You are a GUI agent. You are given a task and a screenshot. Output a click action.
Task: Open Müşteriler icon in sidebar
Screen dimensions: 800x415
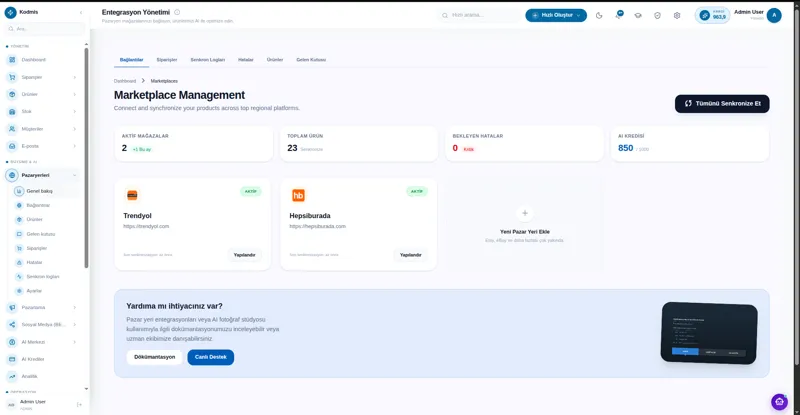(12, 129)
